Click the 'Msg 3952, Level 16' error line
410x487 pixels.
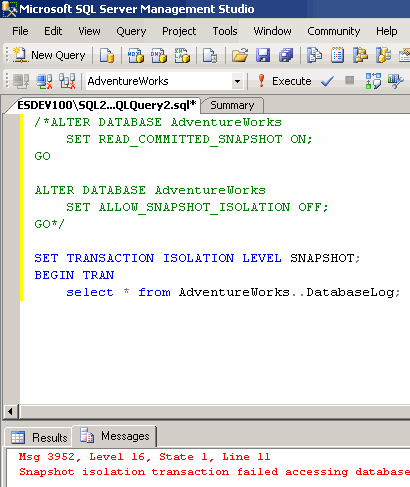point(144,456)
